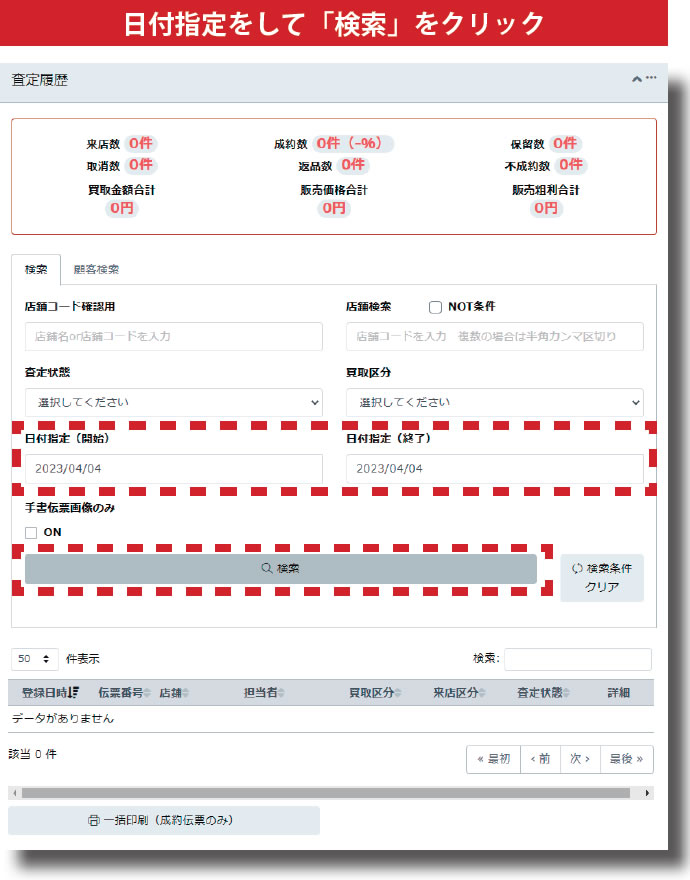Select the 検索 tab
The width and height of the screenshot is (690, 880).
click(x=36, y=269)
